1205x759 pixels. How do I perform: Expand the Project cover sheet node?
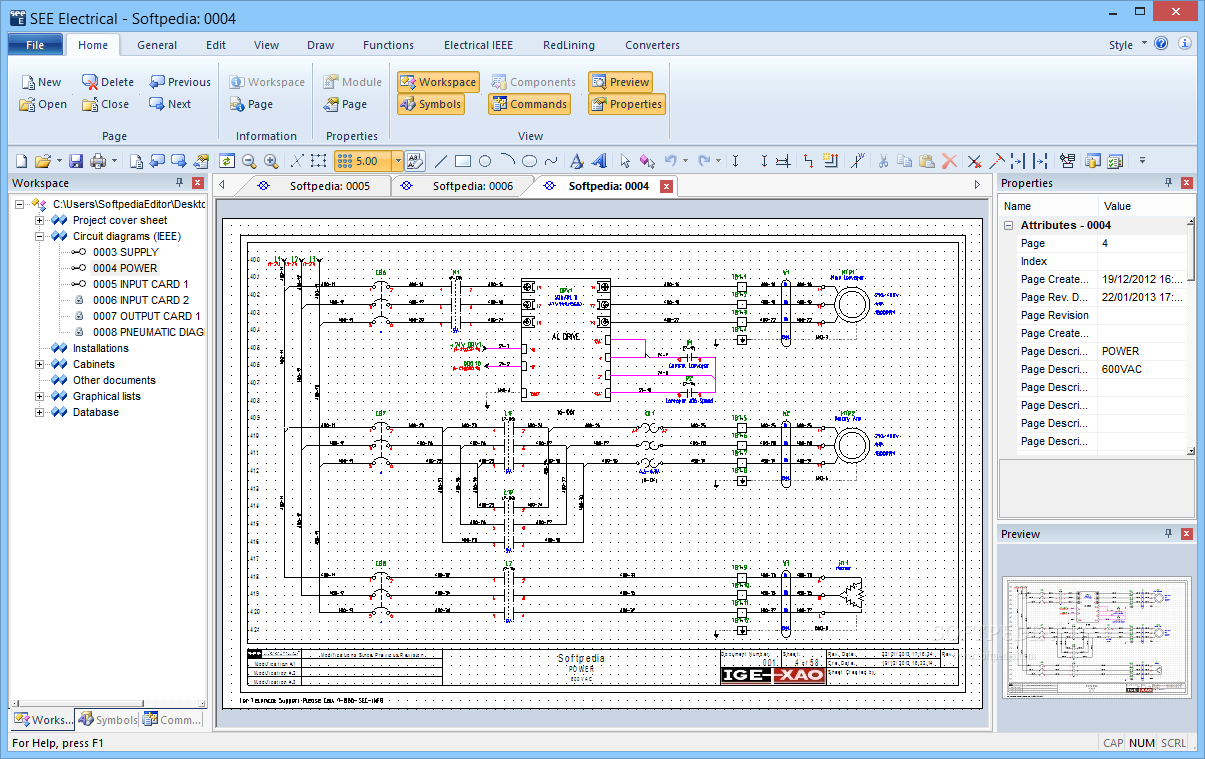coord(41,220)
